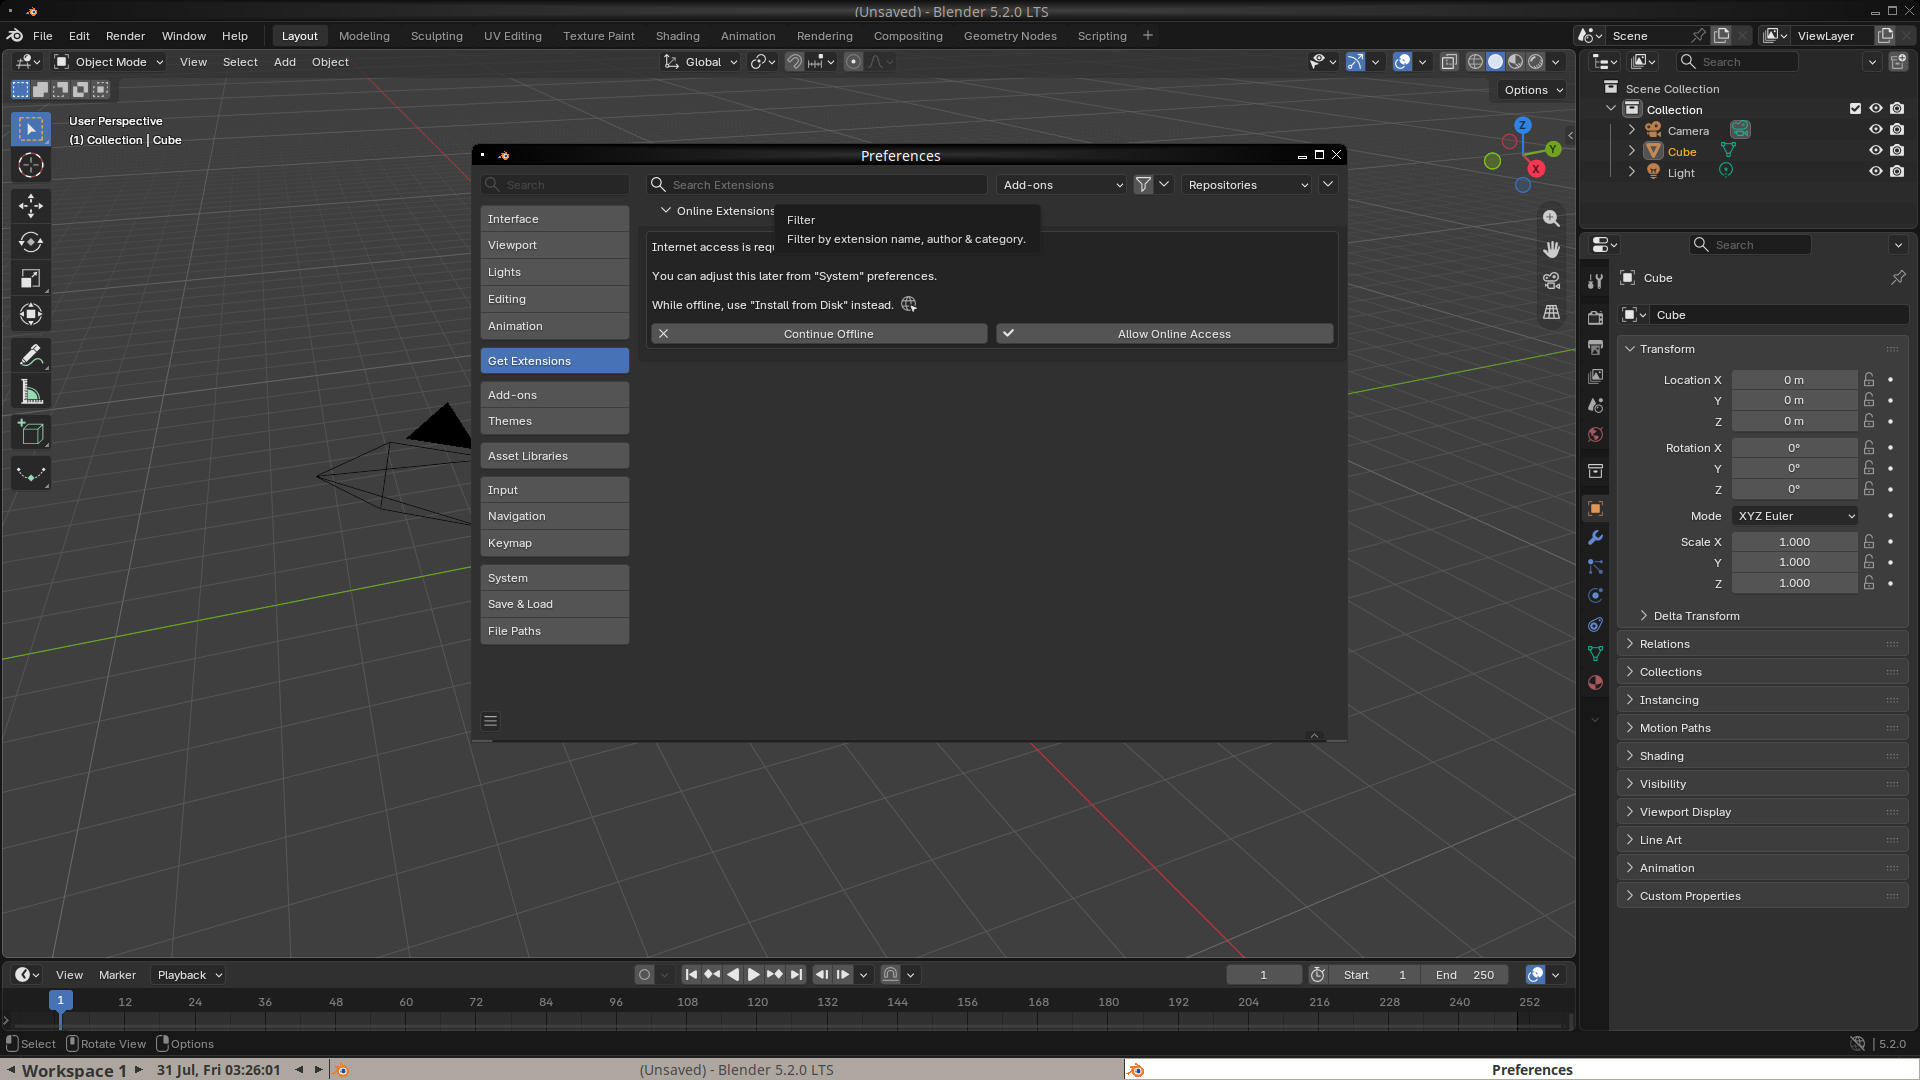This screenshot has width=1920, height=1080.
Task: Select the Cursor tool in the toolbar
Action: coord(31,165)
